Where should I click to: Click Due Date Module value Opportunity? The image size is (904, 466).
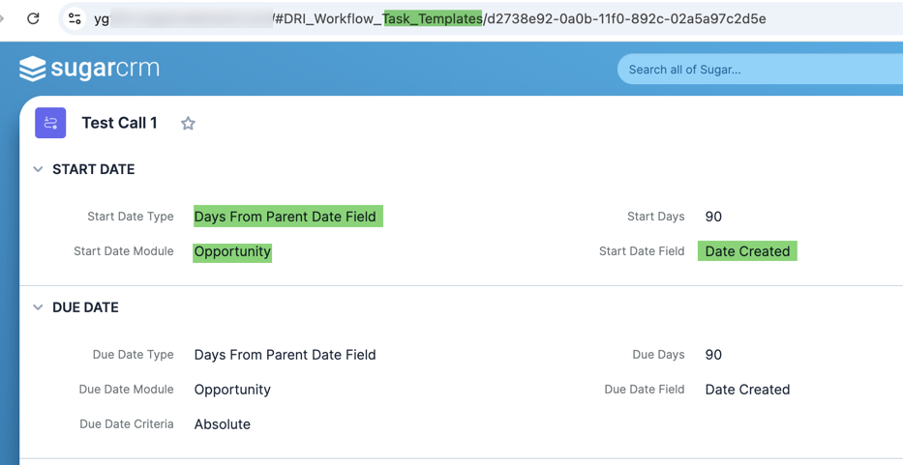point(232,390)
